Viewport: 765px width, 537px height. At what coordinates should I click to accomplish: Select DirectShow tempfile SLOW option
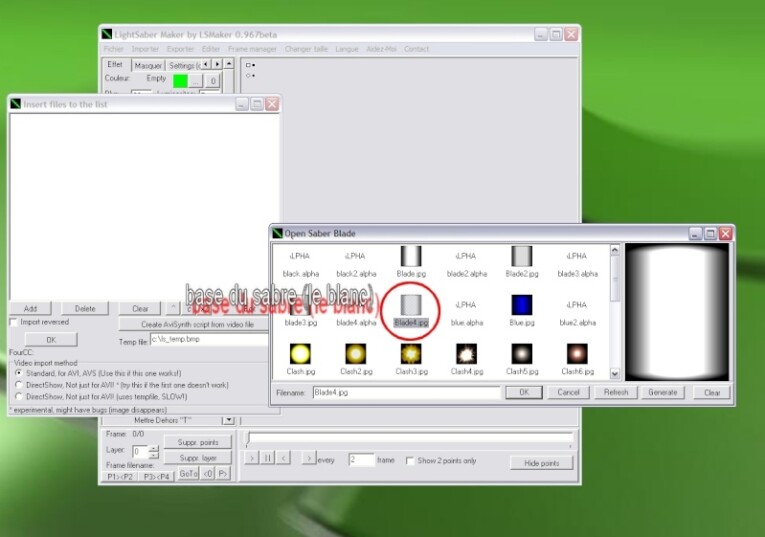coord(20,397)
